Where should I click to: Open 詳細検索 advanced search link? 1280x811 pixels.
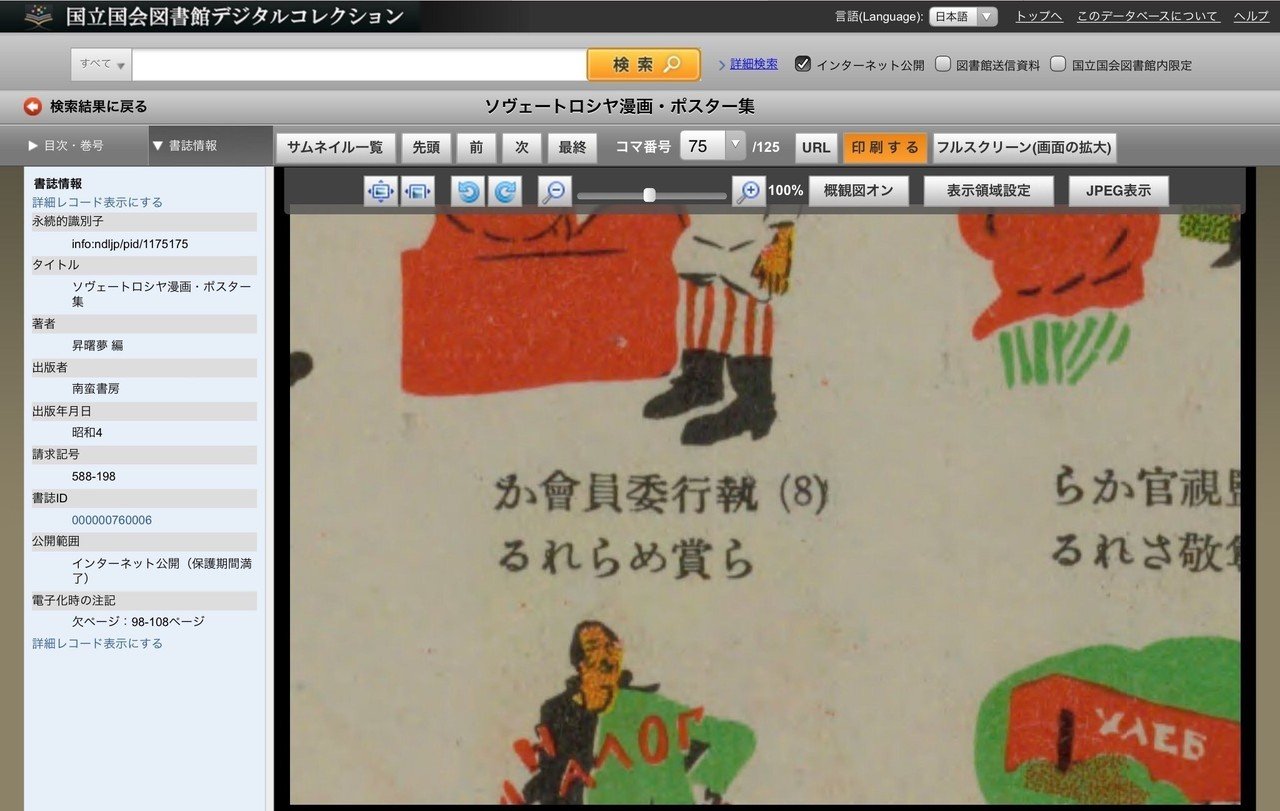click(x=754, y=64)
